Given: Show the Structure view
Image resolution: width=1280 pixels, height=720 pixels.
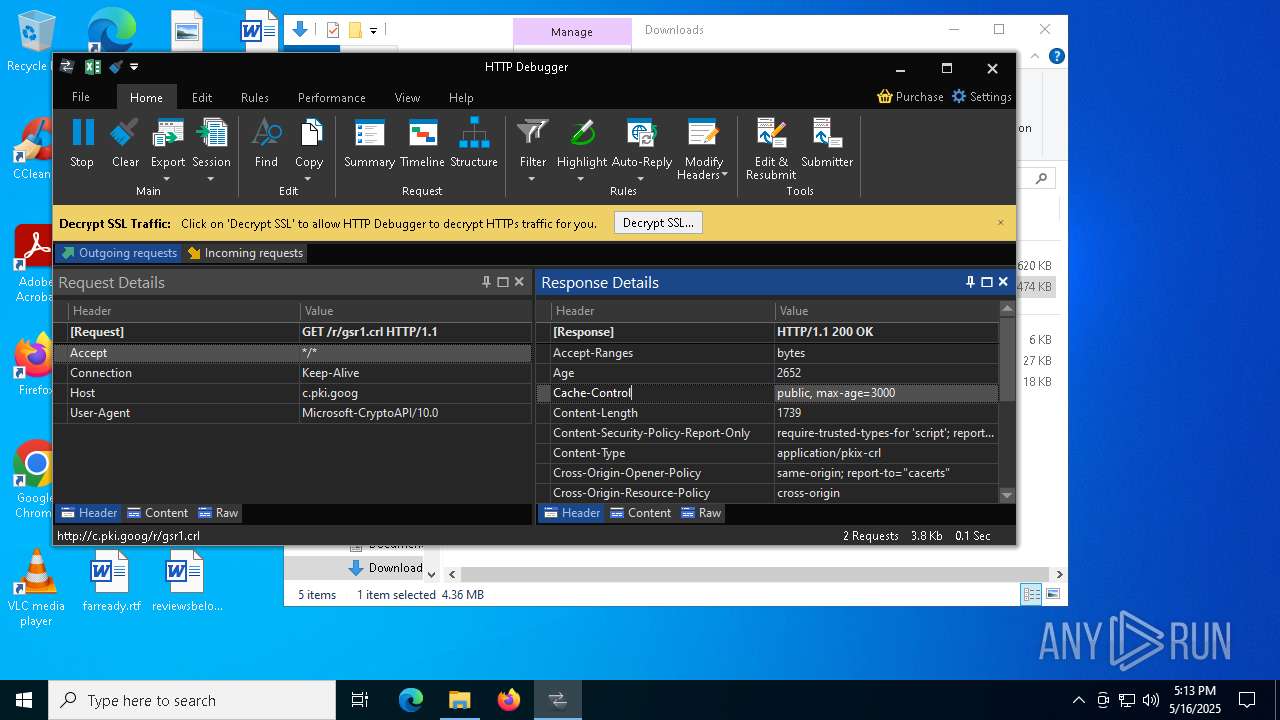Looking at the screenshot, I should (x=474, y=143).
